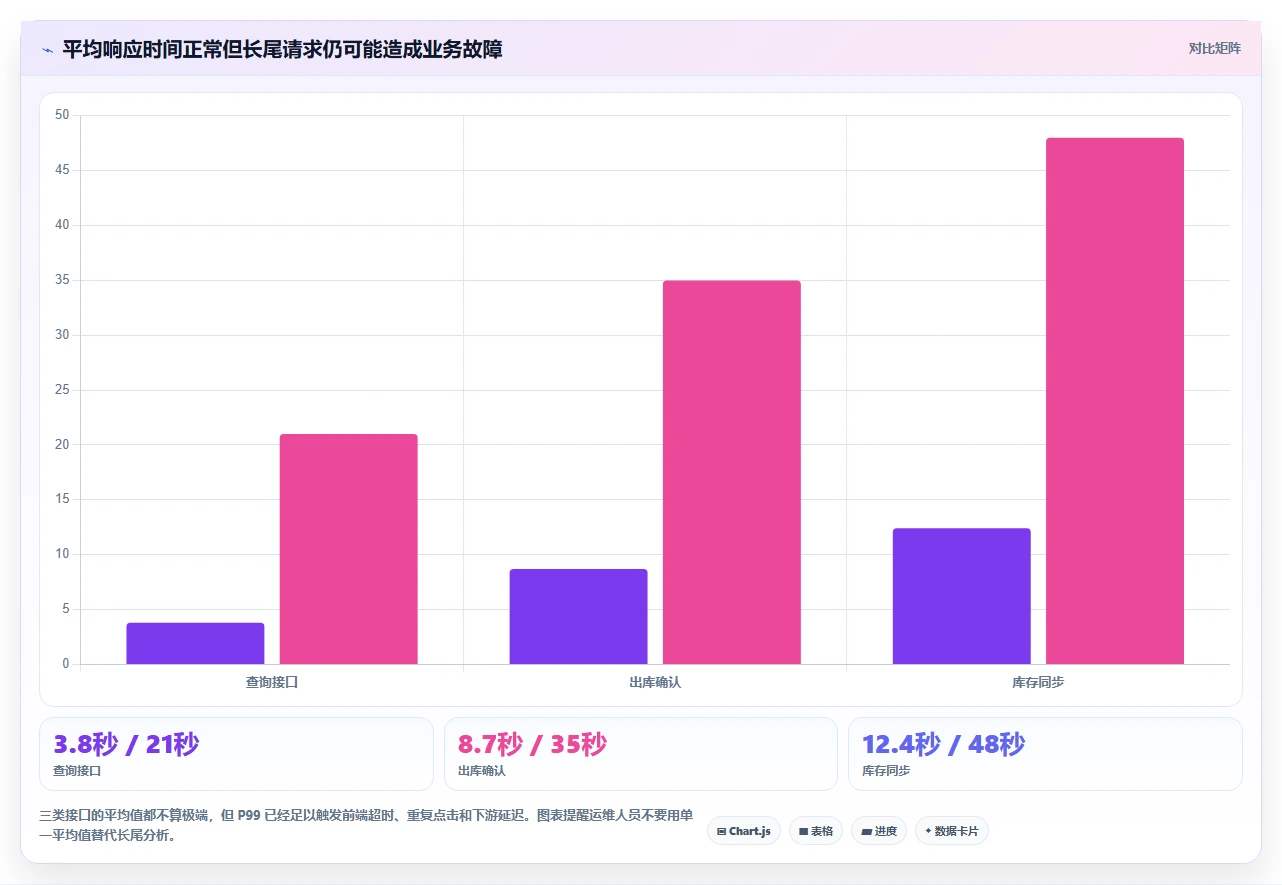Screen dimensions: 1282x885
Task: Click the y-axis tick label 20
Action: [62, 444]
